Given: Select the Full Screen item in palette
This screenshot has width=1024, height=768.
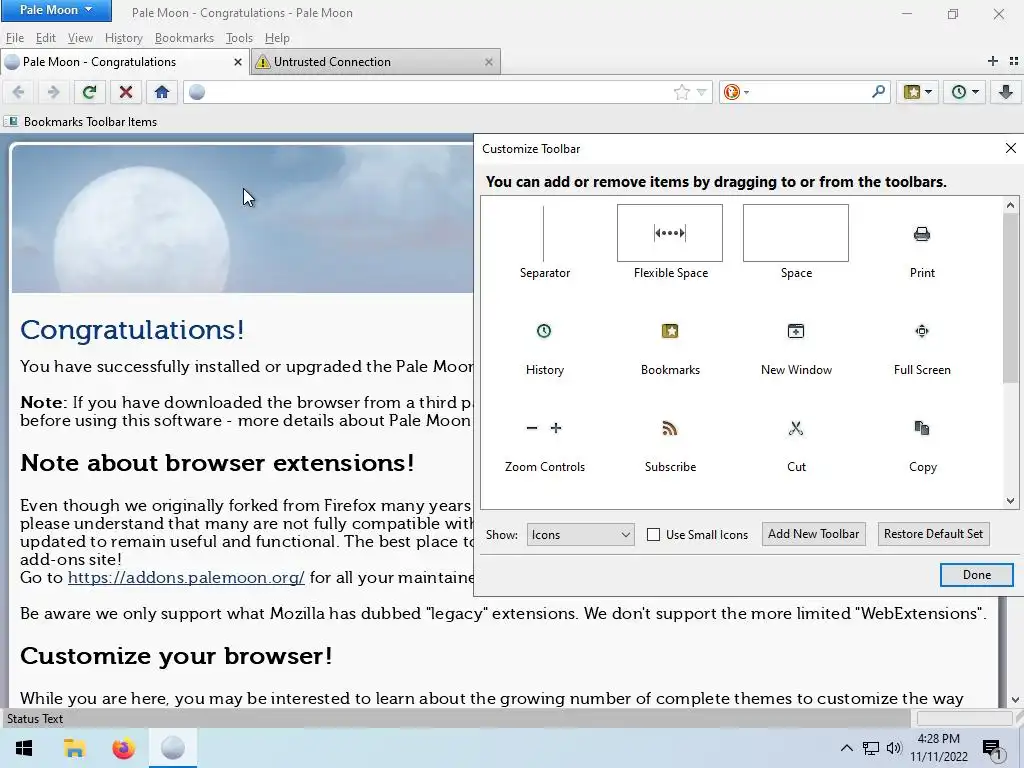Looking at the screenshot, I should click(922, 349).
